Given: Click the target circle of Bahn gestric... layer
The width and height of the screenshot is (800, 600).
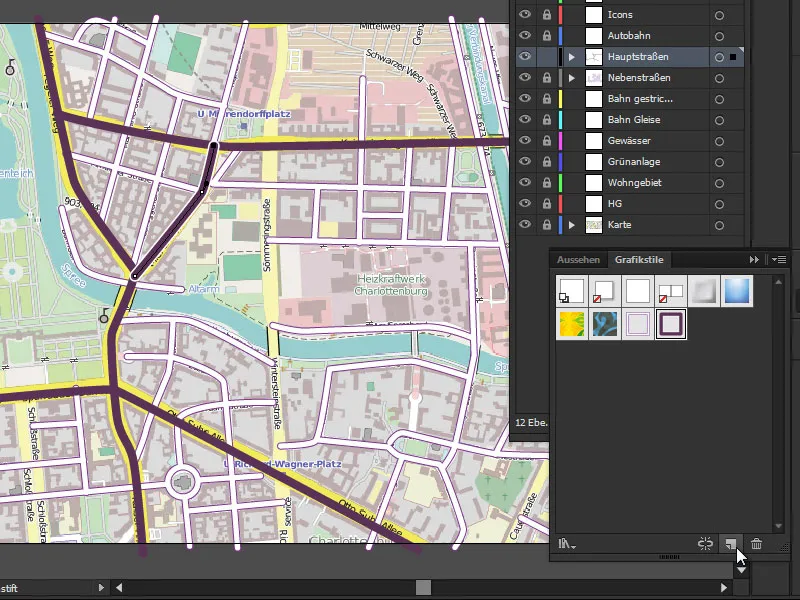Looking at the screenshot, I should 719,99.
